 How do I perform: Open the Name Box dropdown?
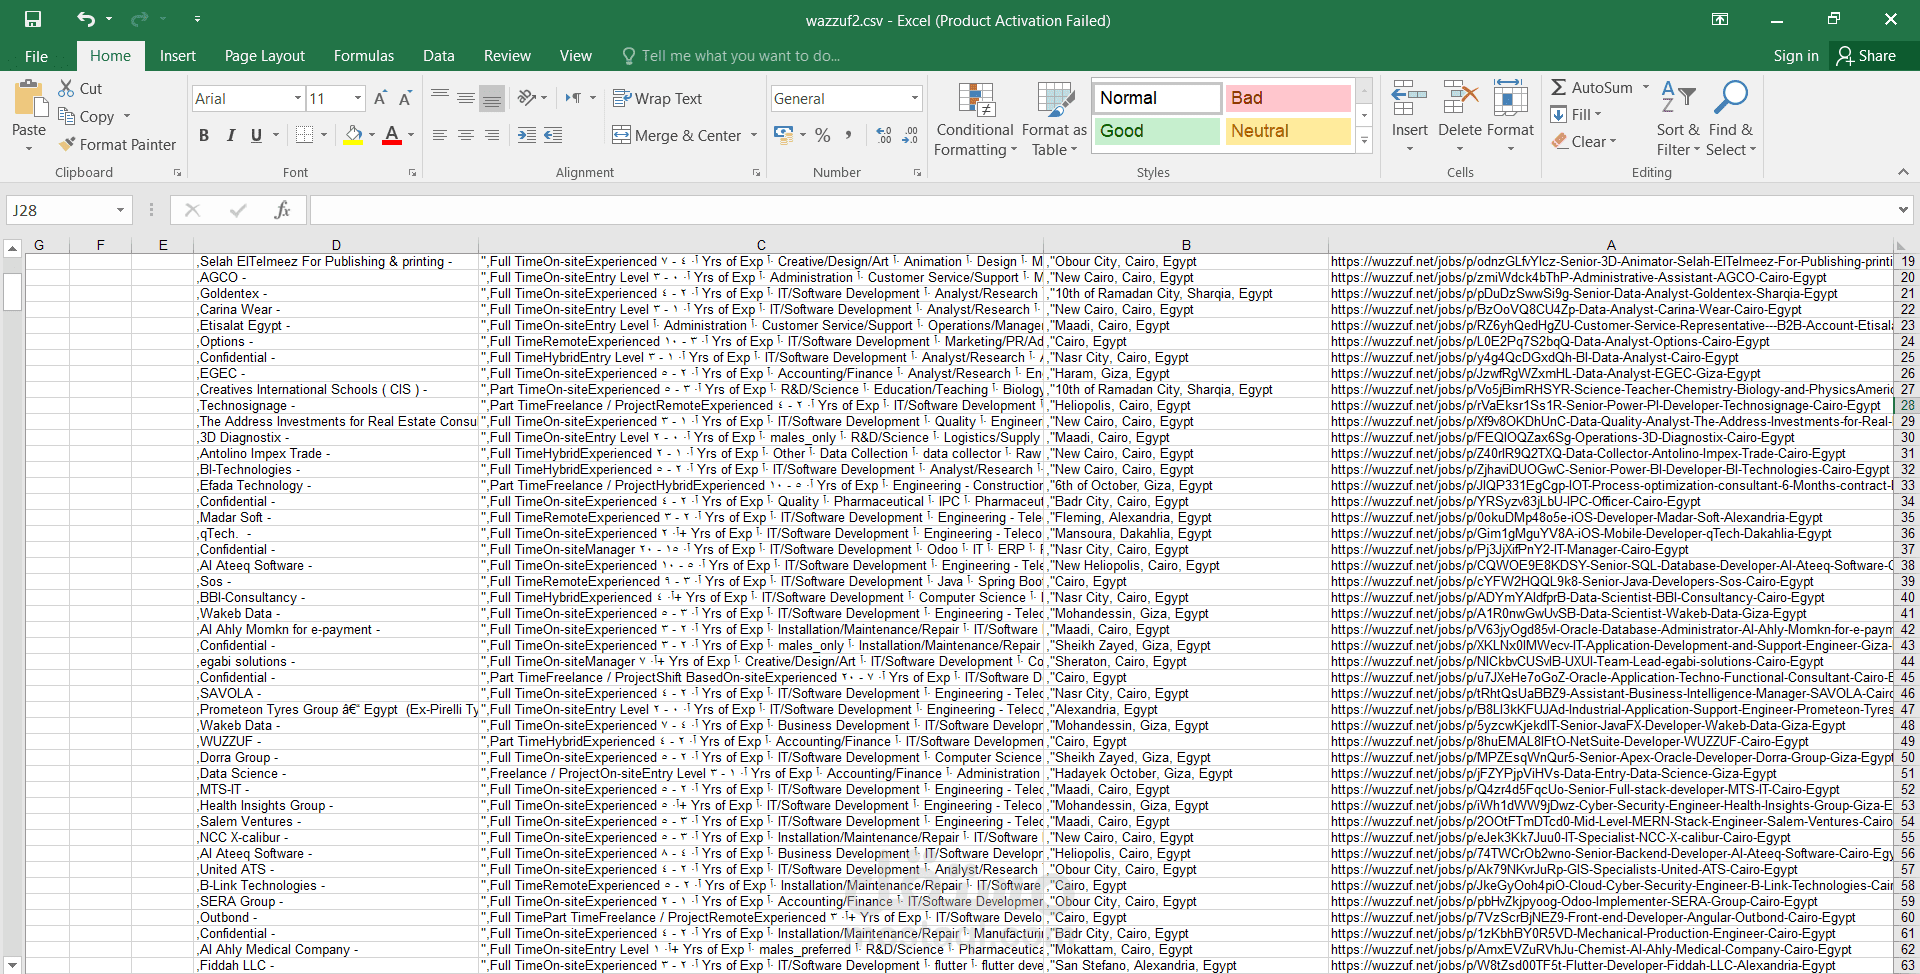click(120, 210)
